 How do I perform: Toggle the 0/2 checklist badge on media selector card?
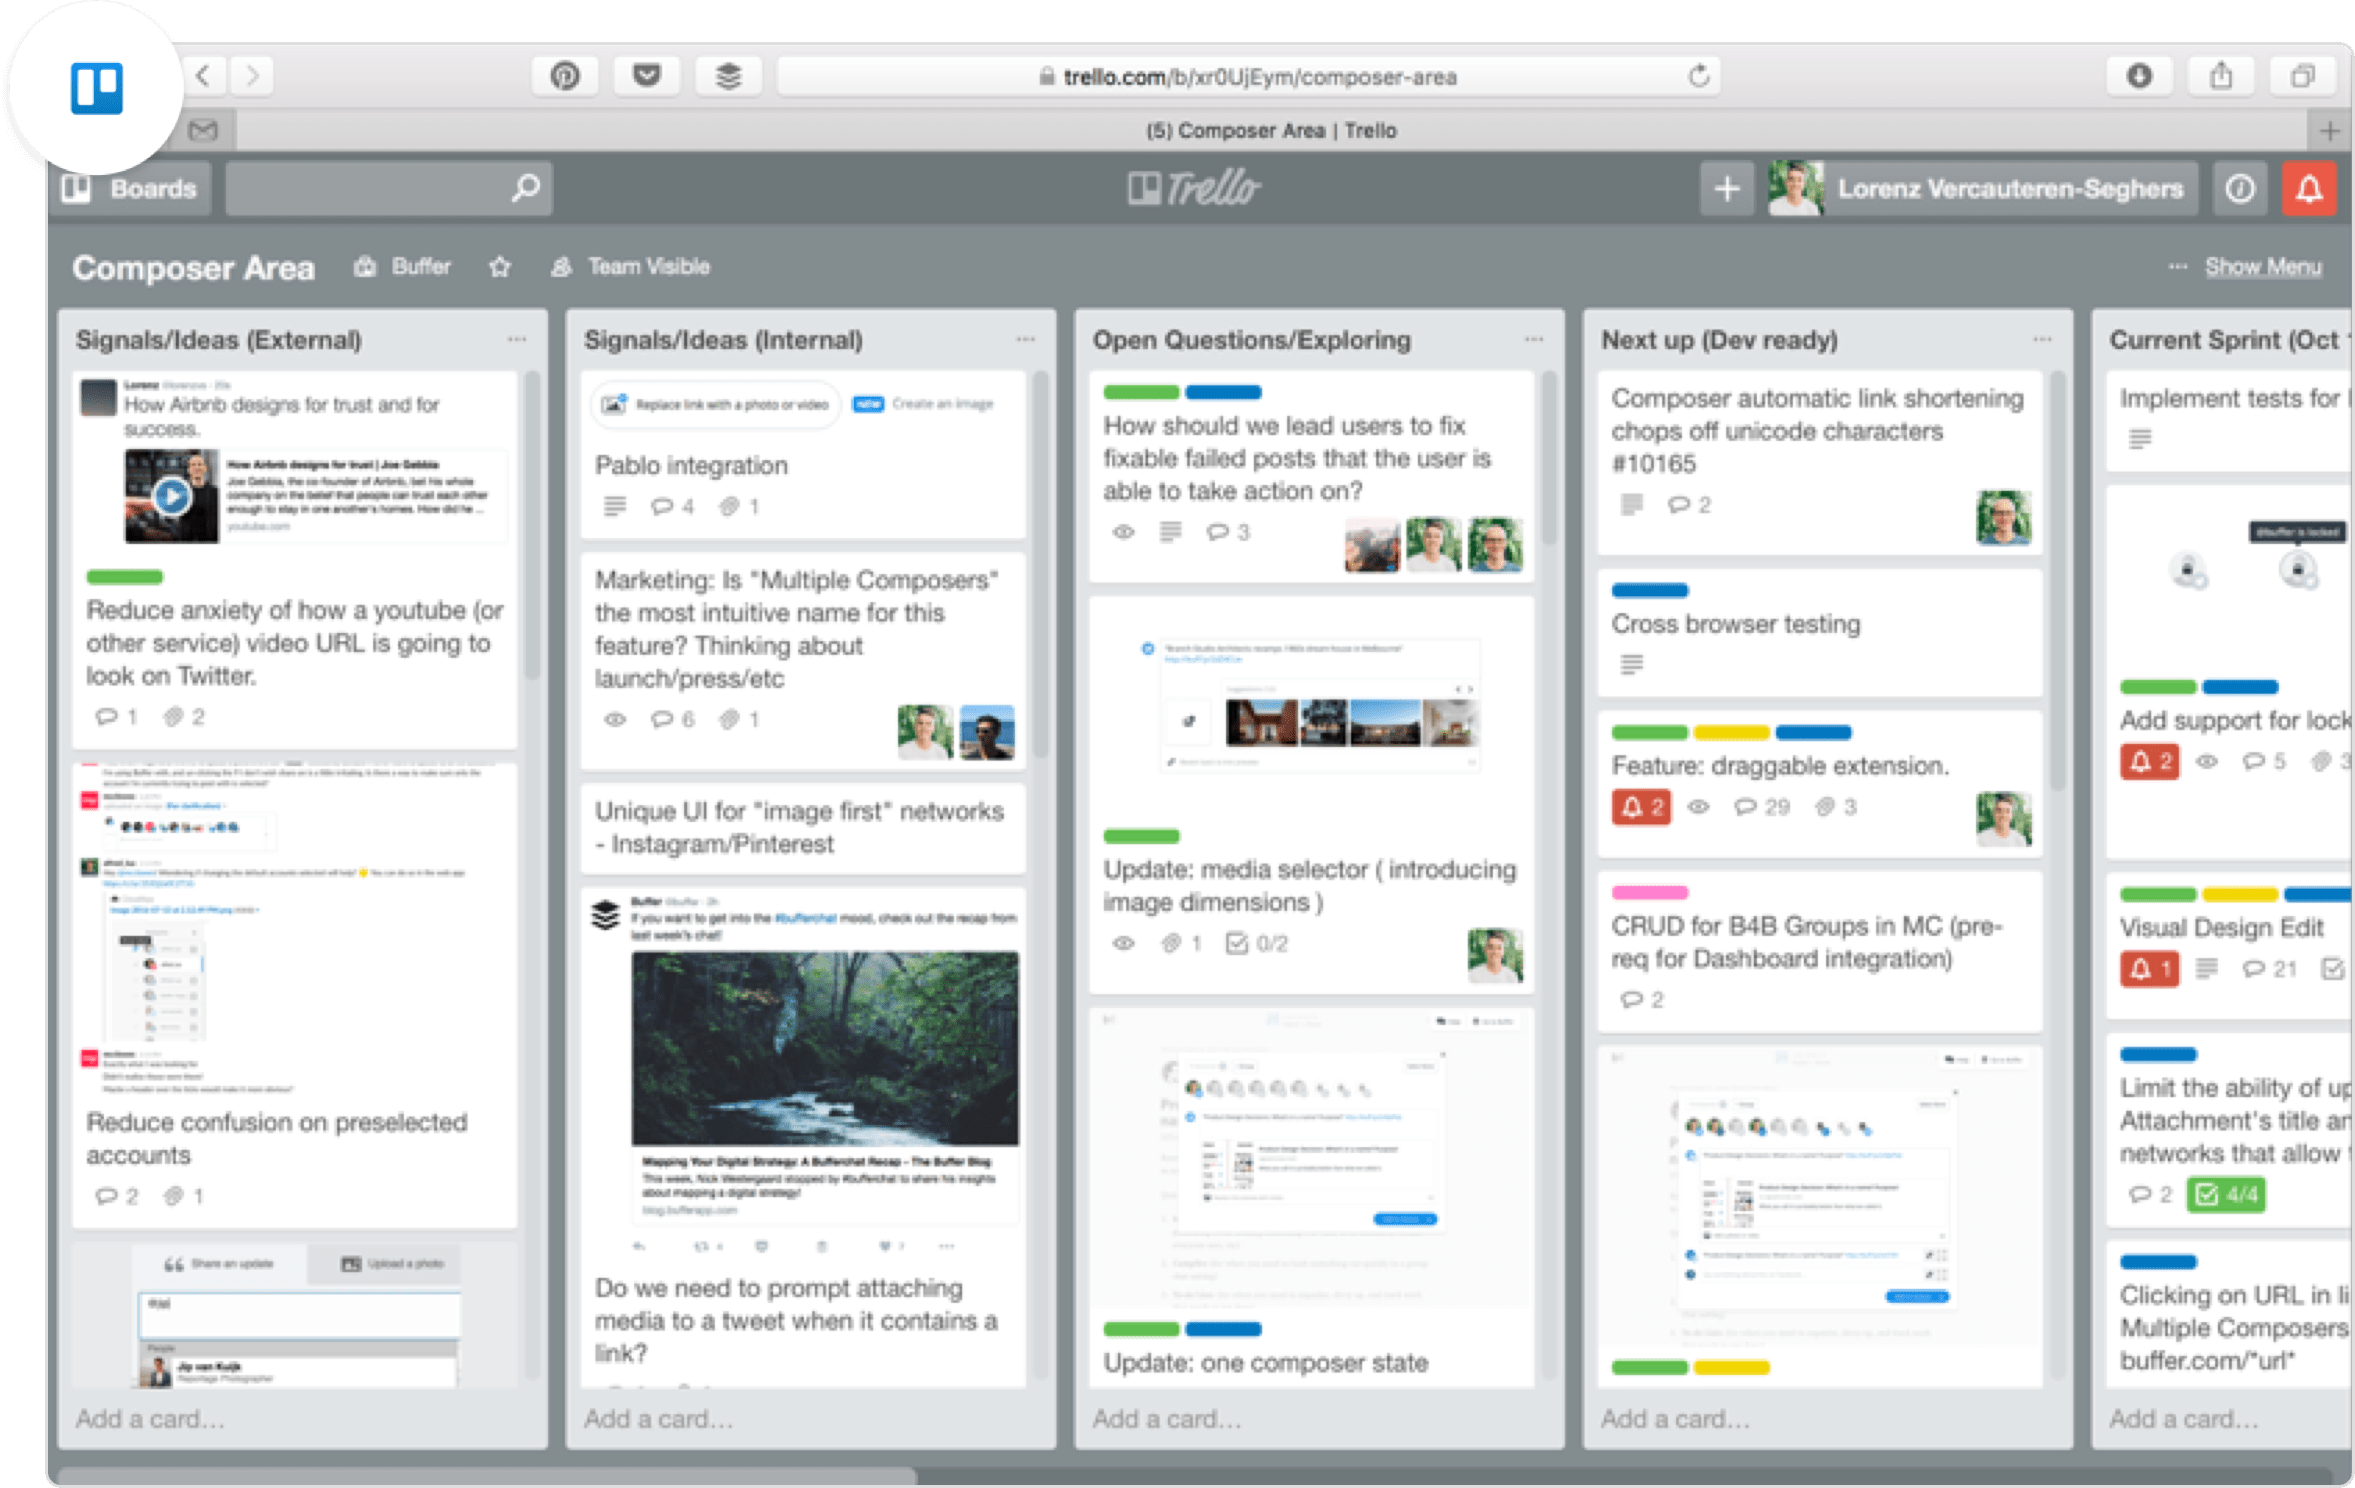click(1258, 943)
